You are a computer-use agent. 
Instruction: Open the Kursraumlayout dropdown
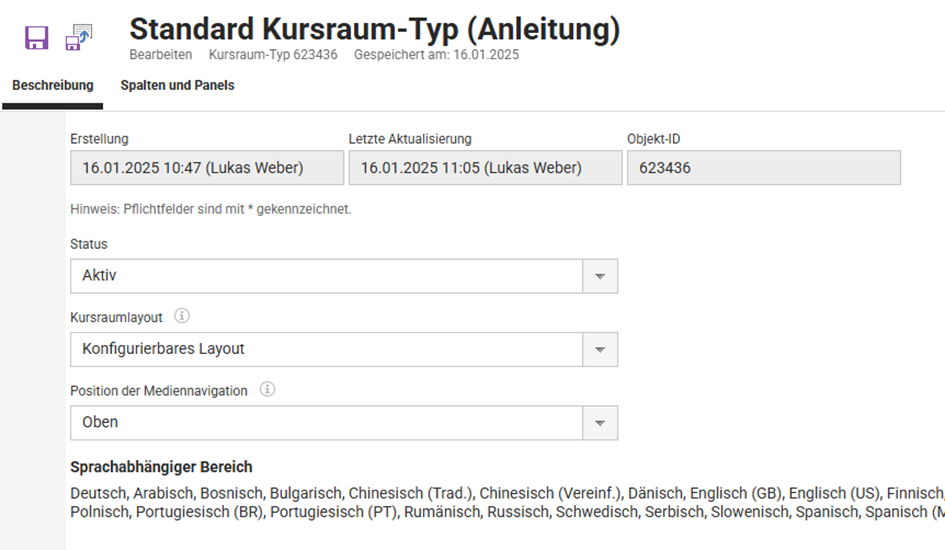(x=600, y=349)
